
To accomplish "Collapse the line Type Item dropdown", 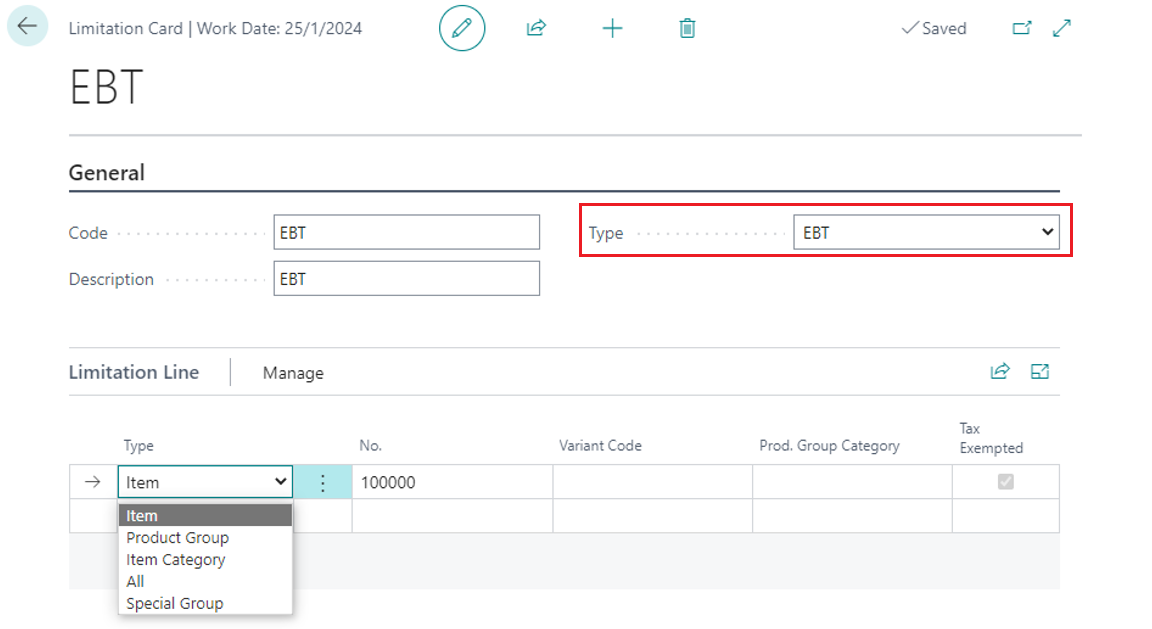I will coord(205,482).
